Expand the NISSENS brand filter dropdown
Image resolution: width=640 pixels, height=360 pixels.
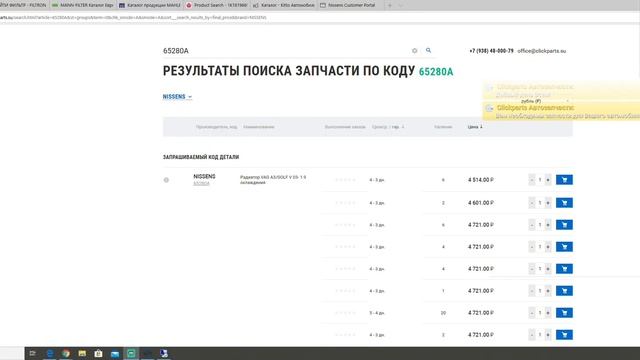pyautogui.click(x=177, y=97)
